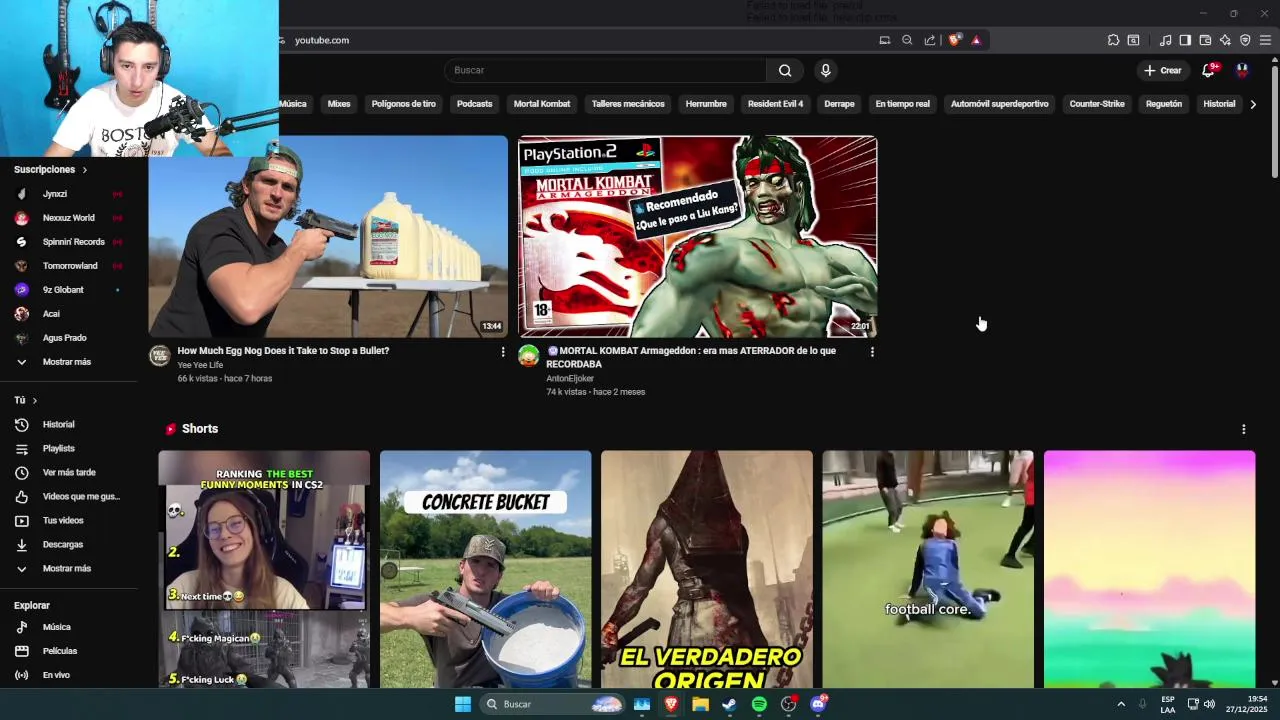Expand the Tú section chevron

34,400
